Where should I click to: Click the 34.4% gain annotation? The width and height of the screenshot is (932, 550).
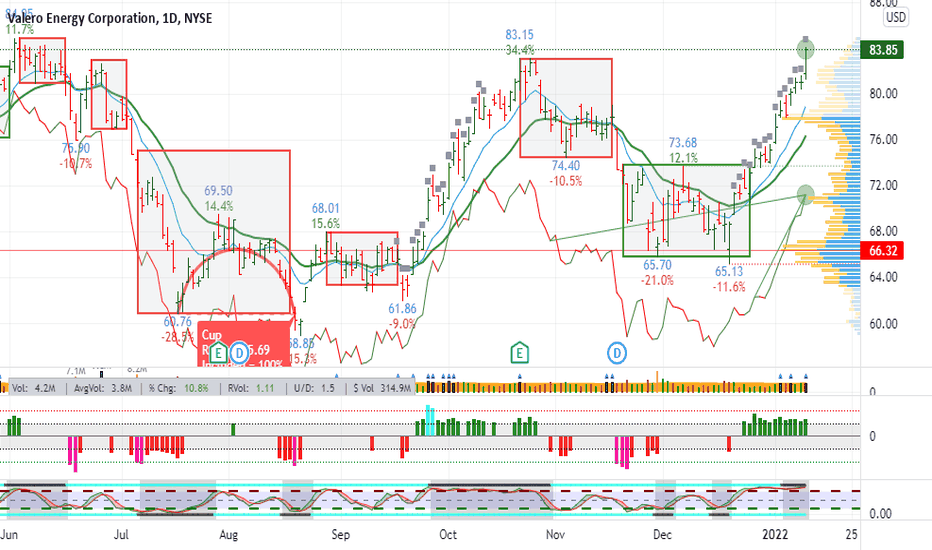tap(519, 50)
